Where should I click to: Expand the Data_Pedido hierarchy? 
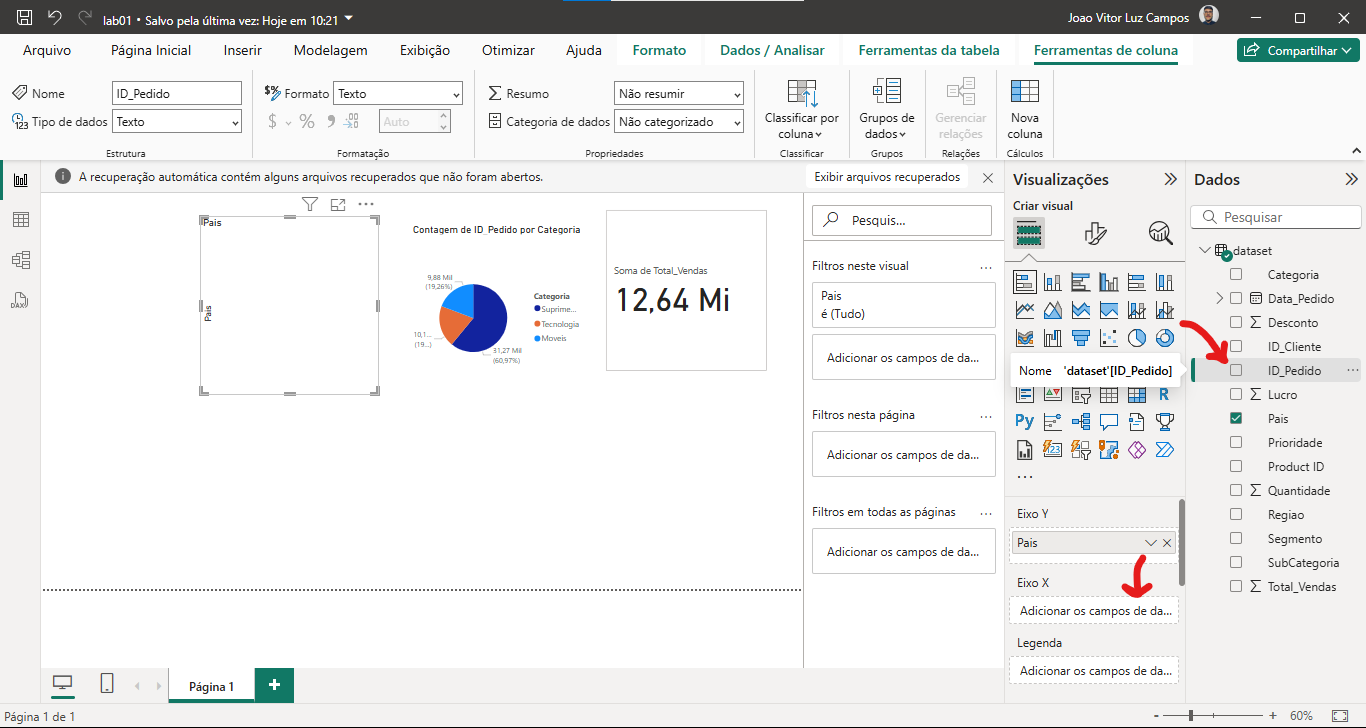click(x=1219, y=298)
